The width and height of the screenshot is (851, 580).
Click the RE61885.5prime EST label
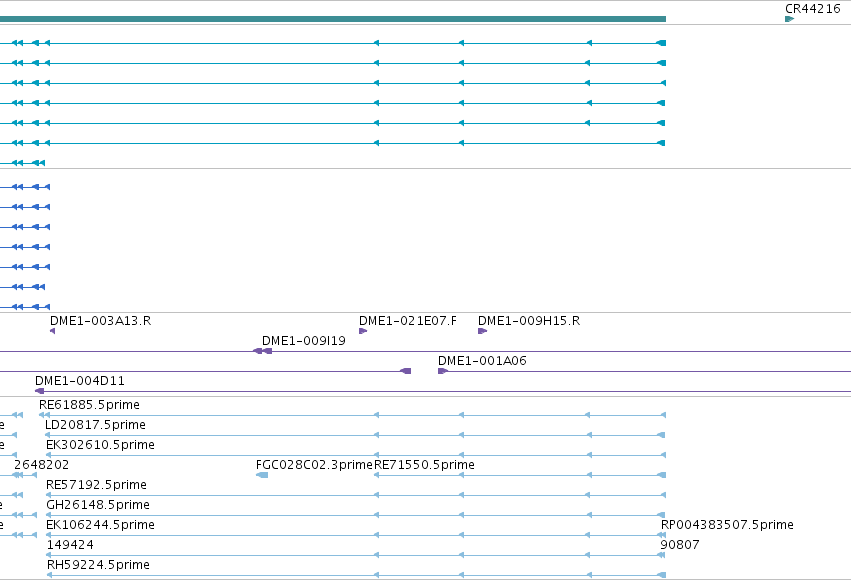tap(89, 405)
